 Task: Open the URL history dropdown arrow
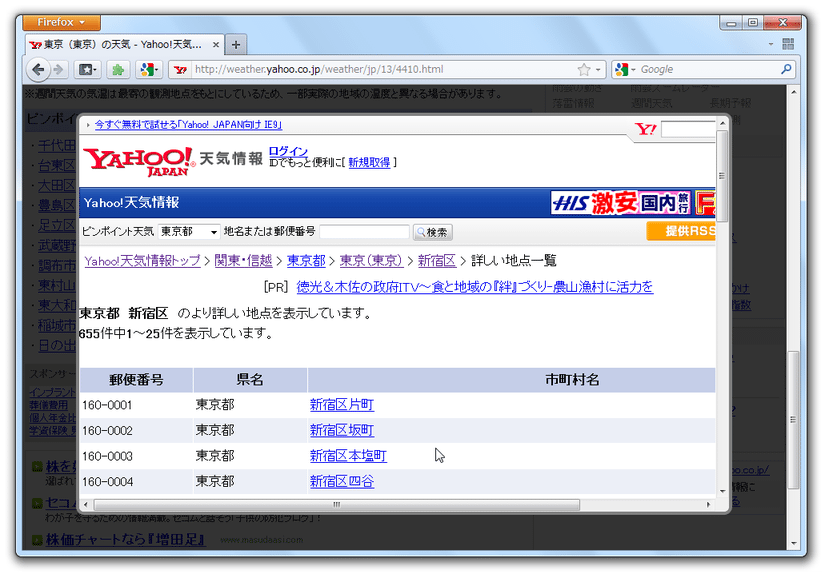point(598,69)
